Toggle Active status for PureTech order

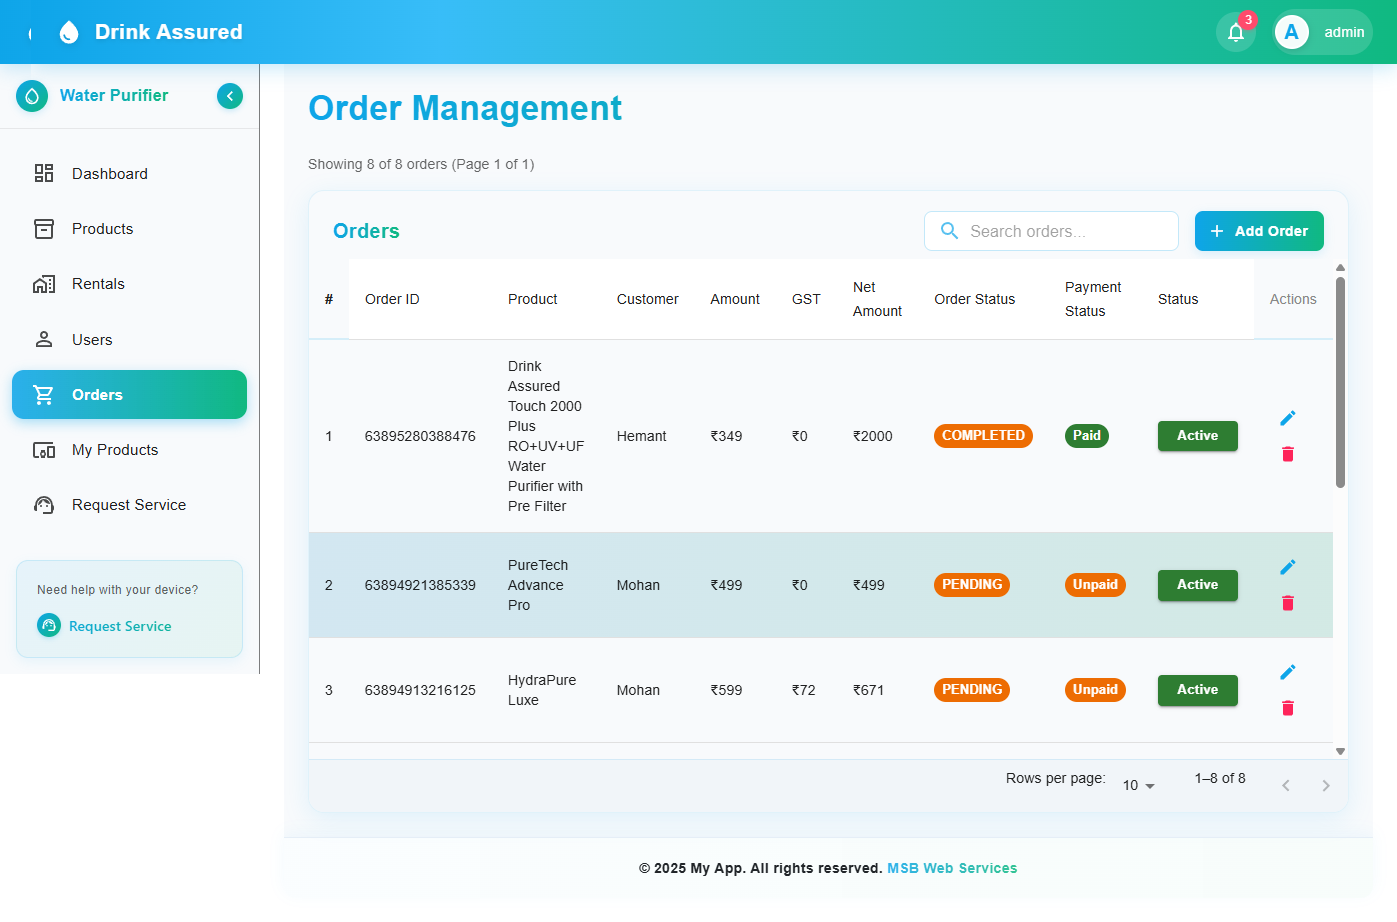(x=1197, y=585)
